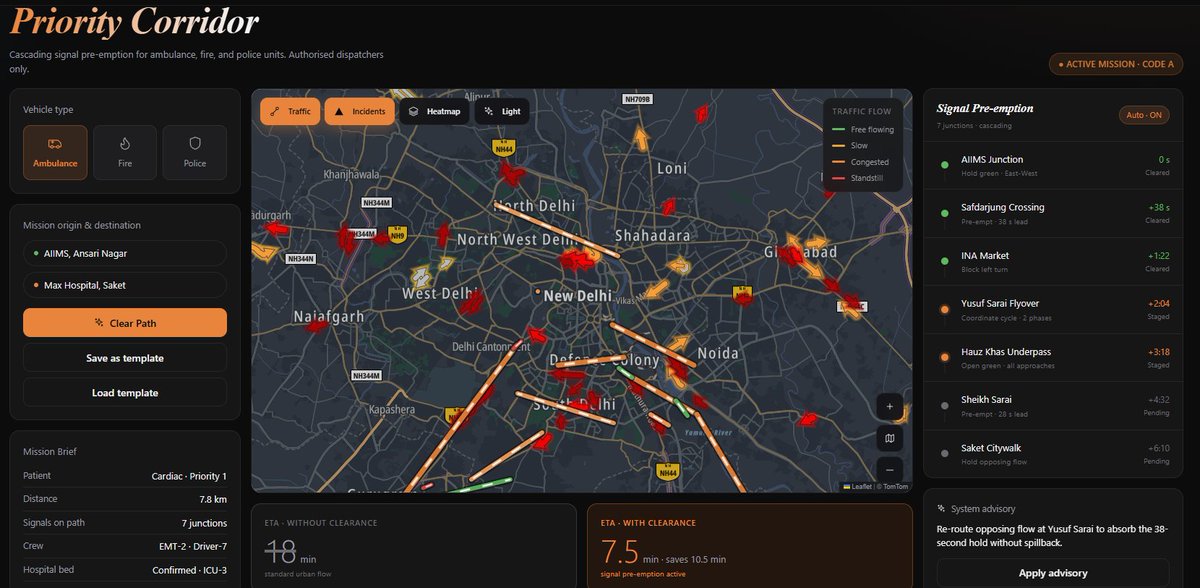Click the Slow legend entry
The height and width of the screenshot is (588, 1200).
click(850, 146)
